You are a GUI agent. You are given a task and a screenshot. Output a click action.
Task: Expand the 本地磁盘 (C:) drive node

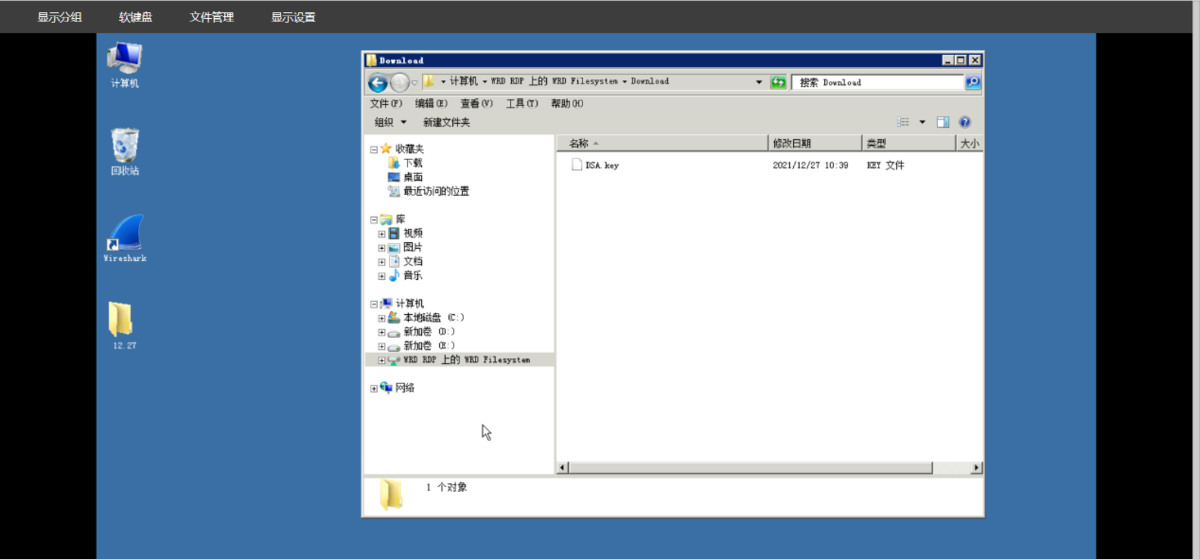[382, 318]
